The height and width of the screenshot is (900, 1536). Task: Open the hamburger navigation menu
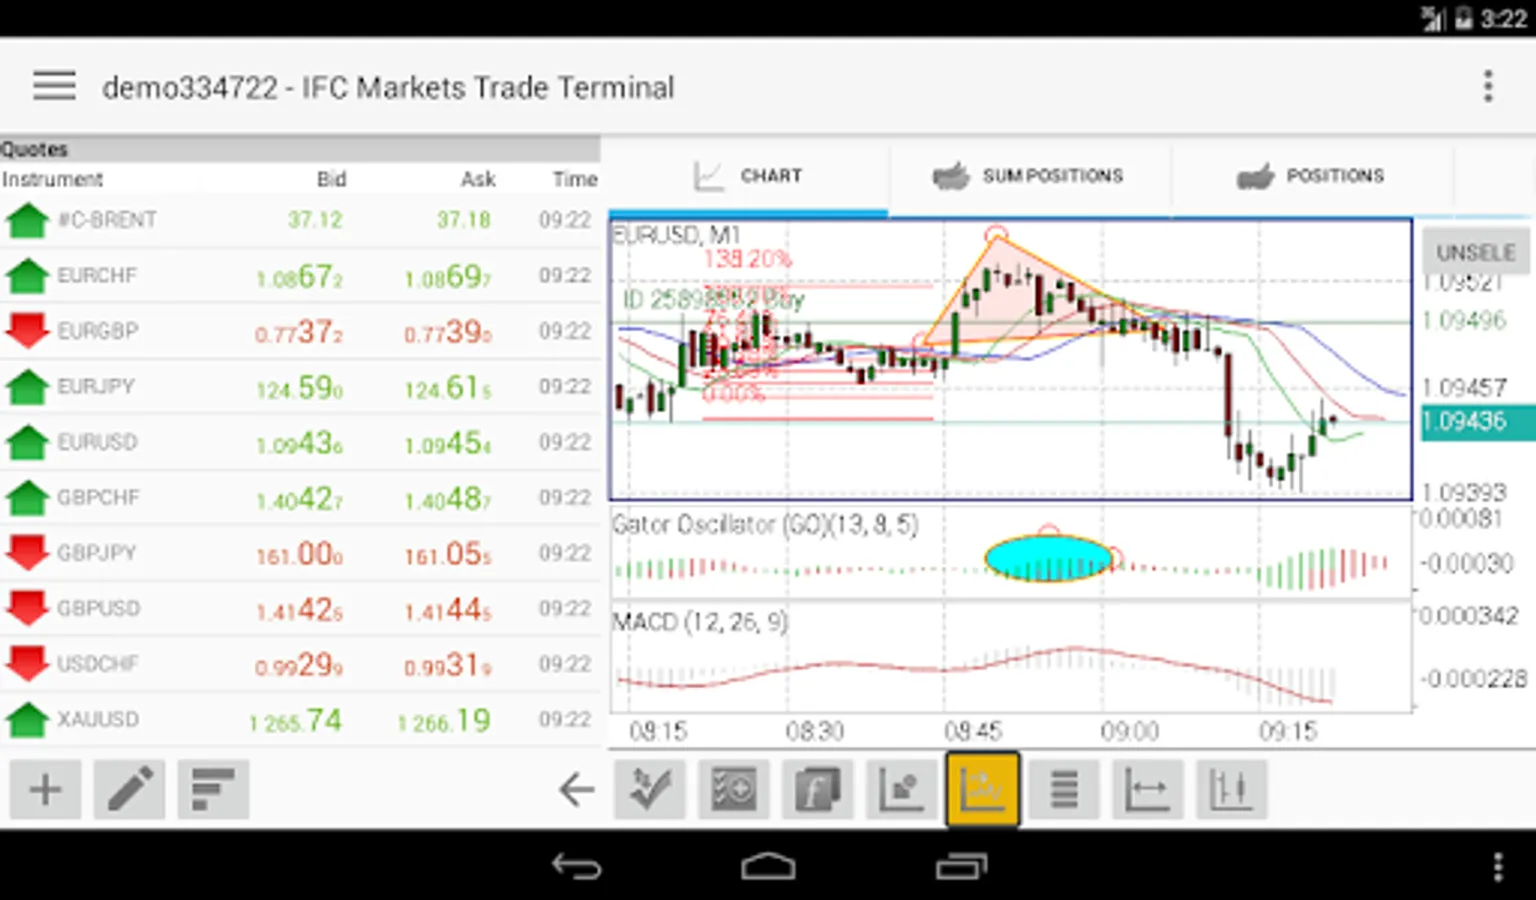pos(54,86)
